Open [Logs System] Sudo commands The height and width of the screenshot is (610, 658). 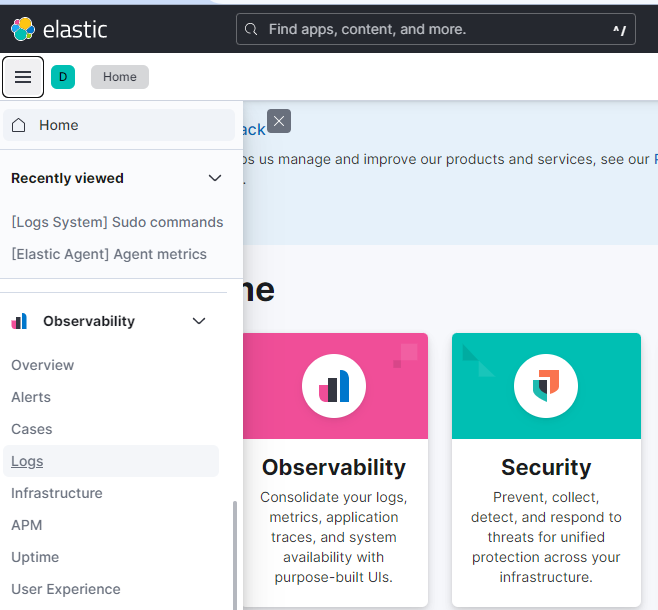point(118,222)
